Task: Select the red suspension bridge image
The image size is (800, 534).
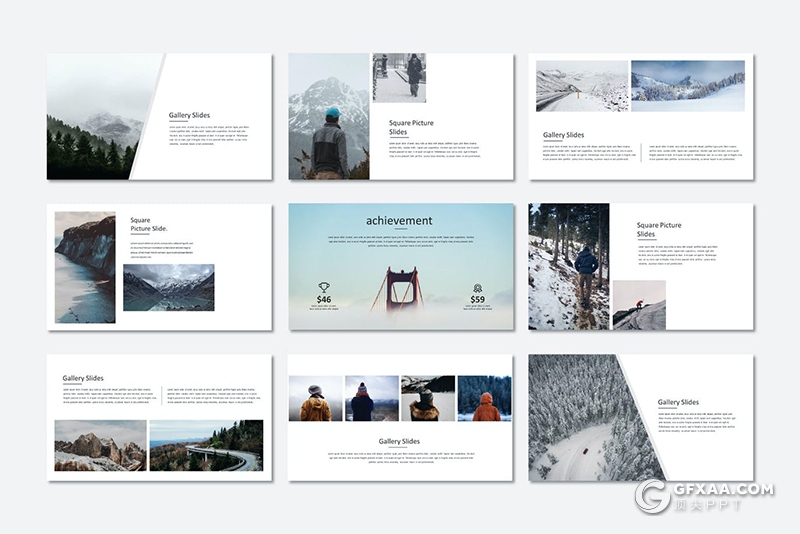Action: [399, 290]
